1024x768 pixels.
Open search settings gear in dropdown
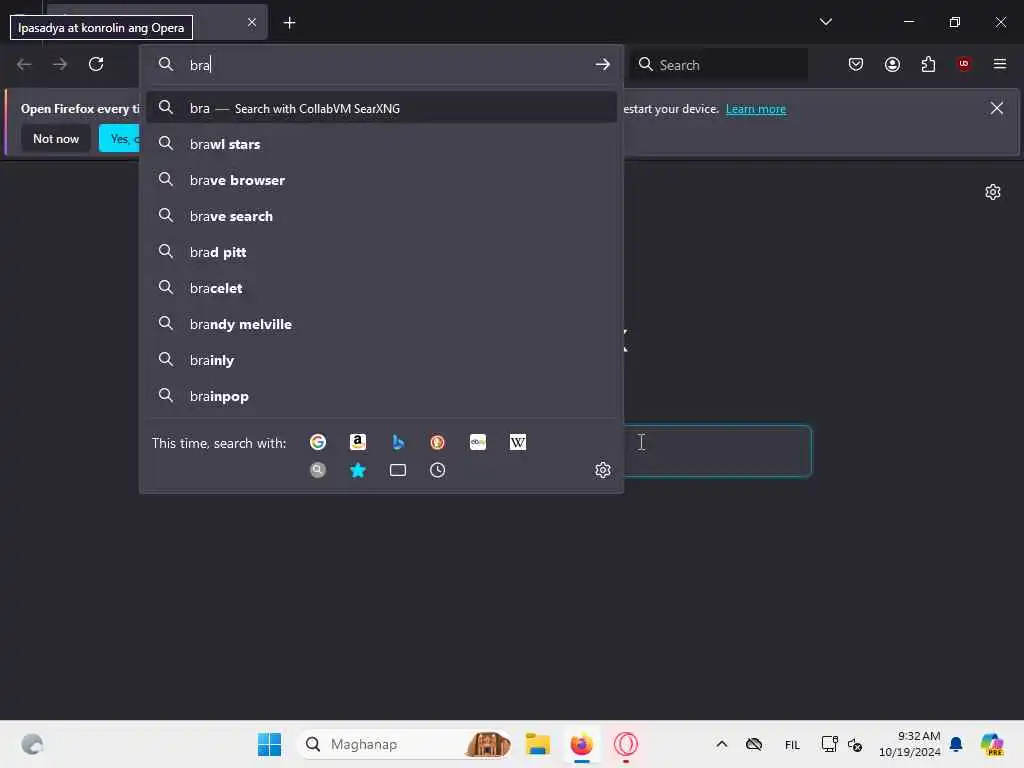pos(603,470)
